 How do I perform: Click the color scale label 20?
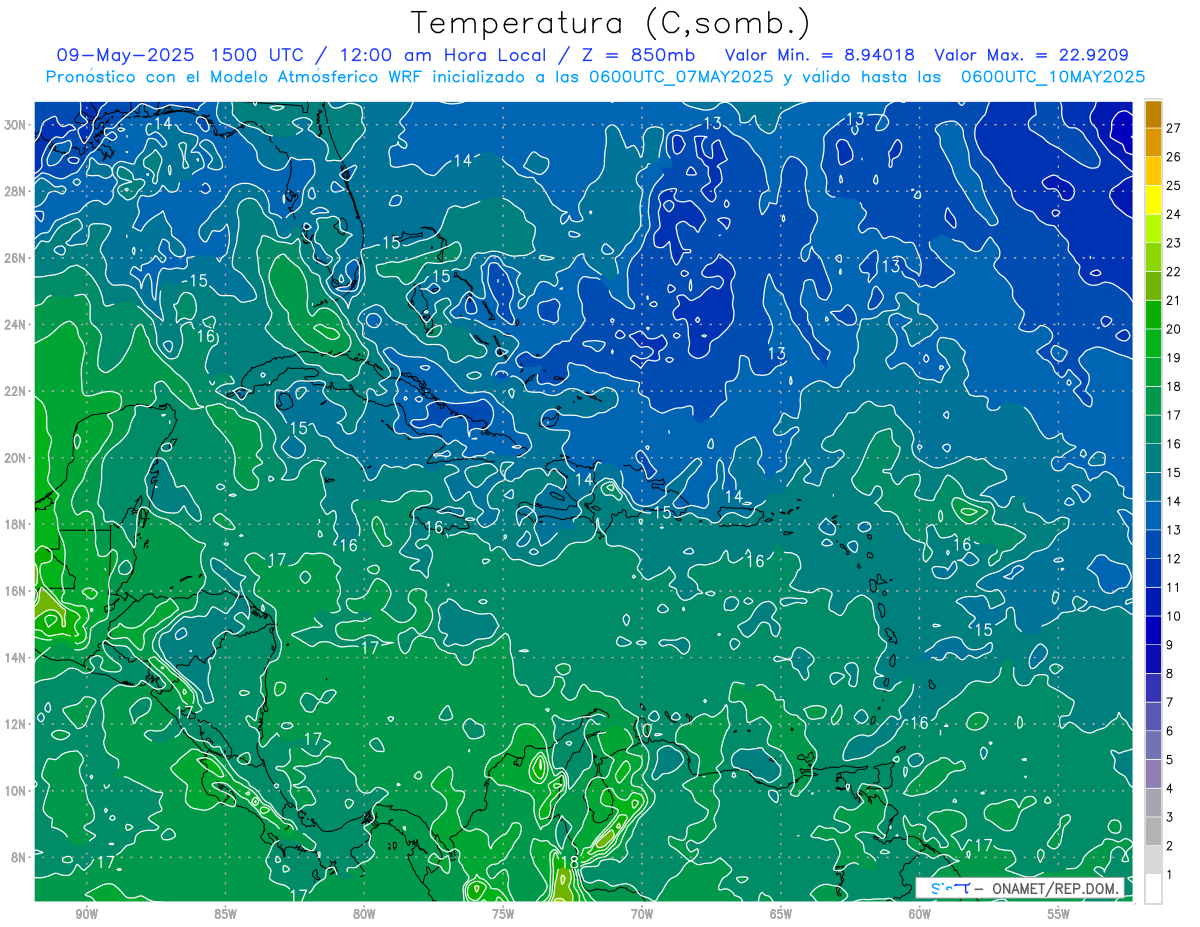[1173, 329]
